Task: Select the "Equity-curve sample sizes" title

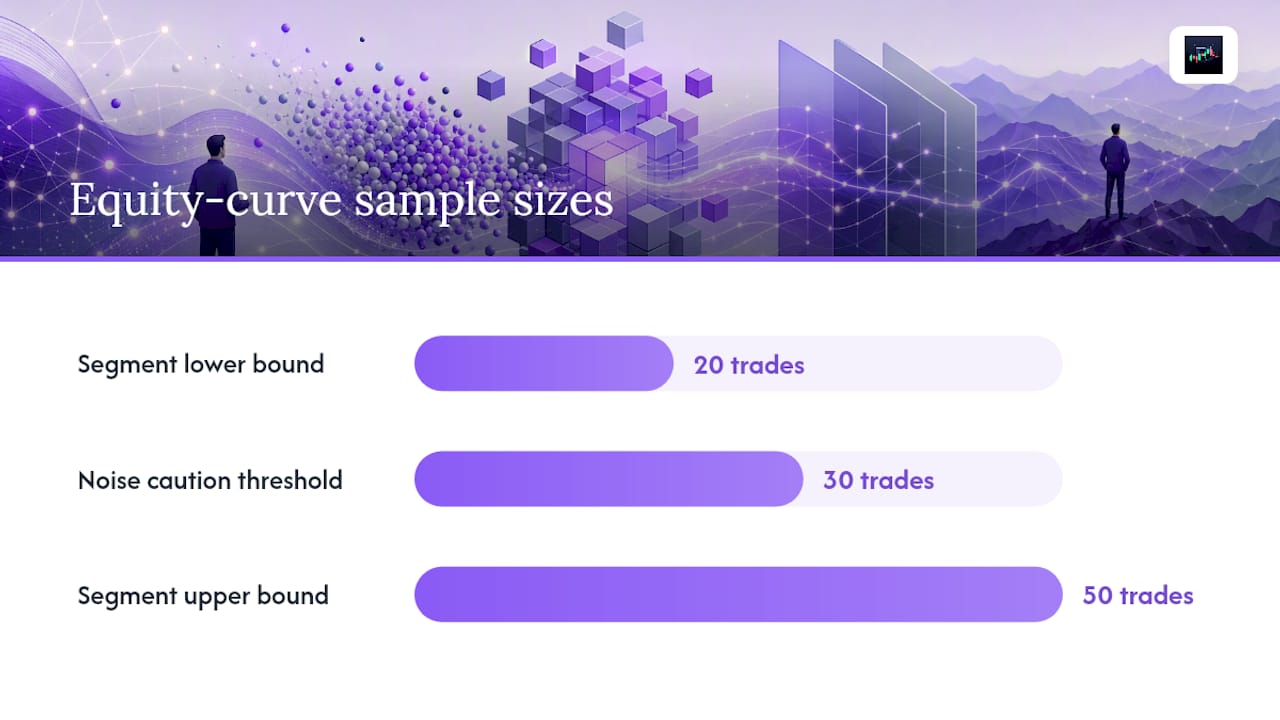Action: (x=341, y=201)
